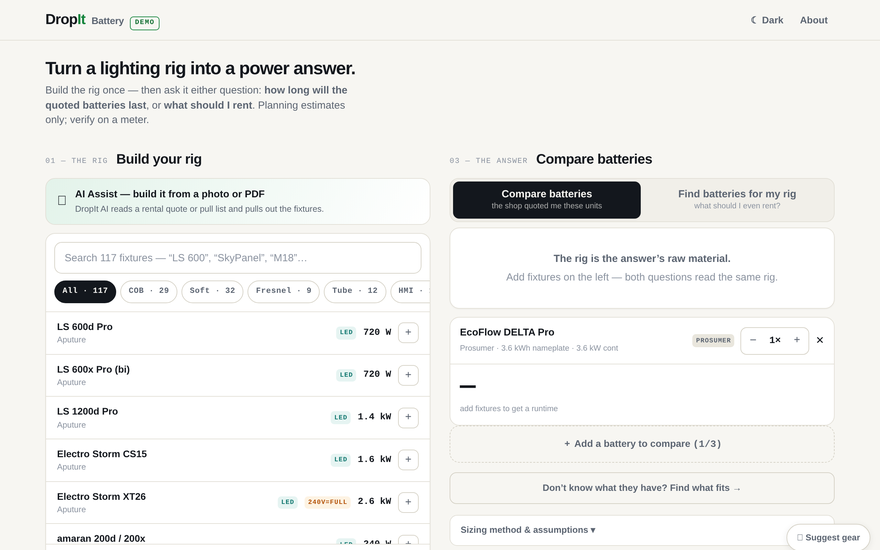Add Electro Storm XT26 with plus button
880x550 pixels.
pyautogui.click(x=408, y=502)
